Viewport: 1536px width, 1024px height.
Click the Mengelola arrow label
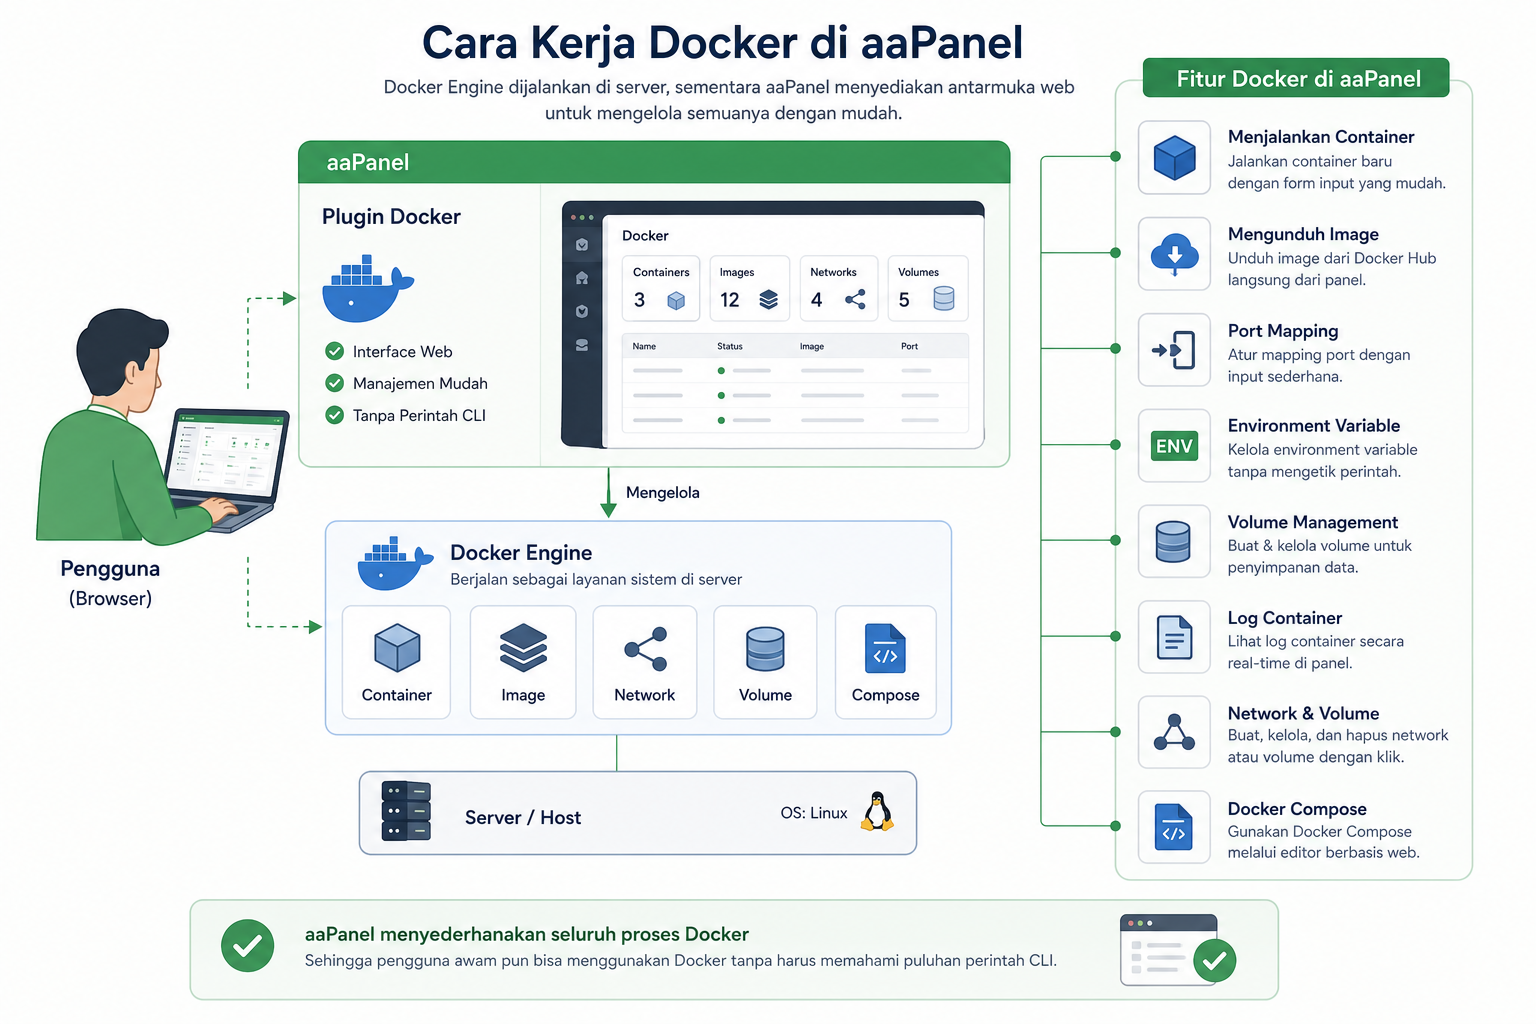click(x=662, y=492)
